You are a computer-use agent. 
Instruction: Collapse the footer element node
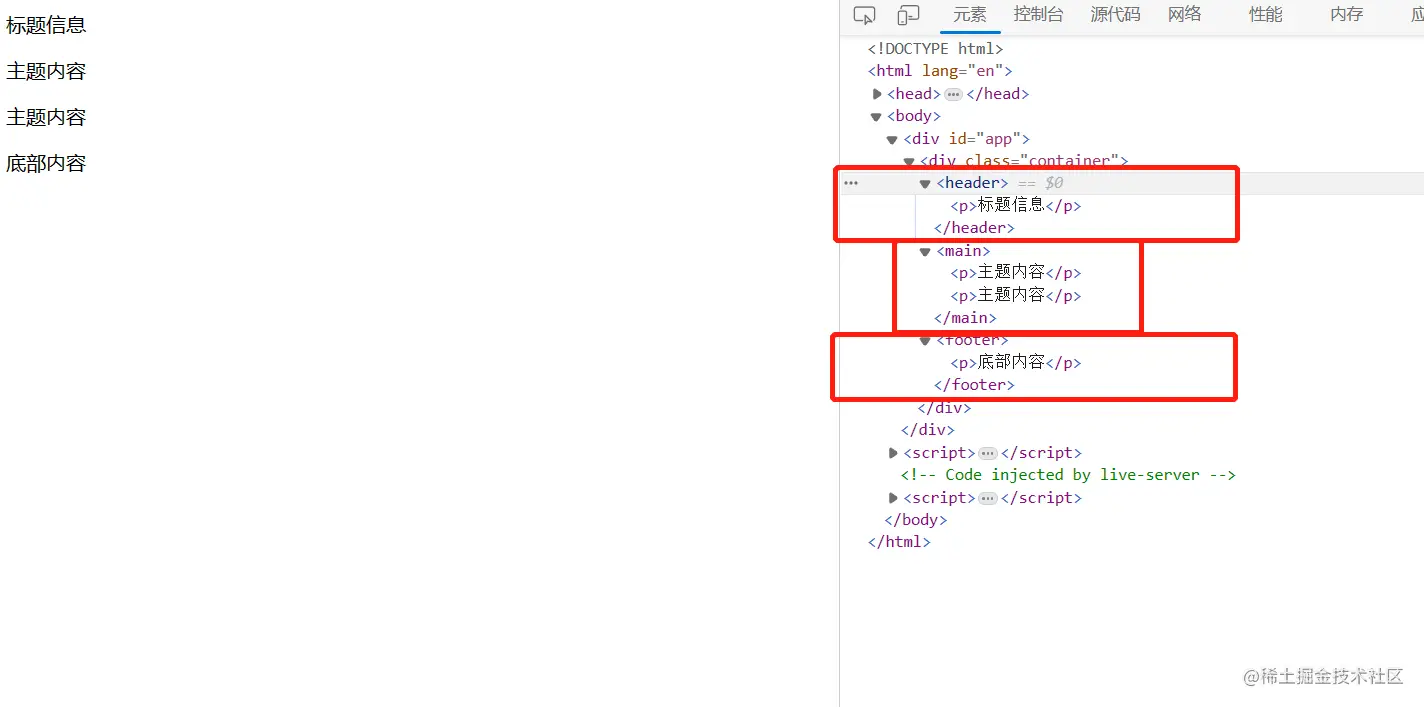925,341
